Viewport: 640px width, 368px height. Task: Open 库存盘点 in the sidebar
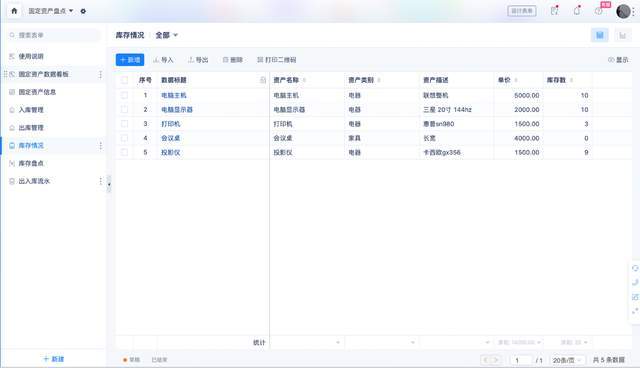(31, 163)
